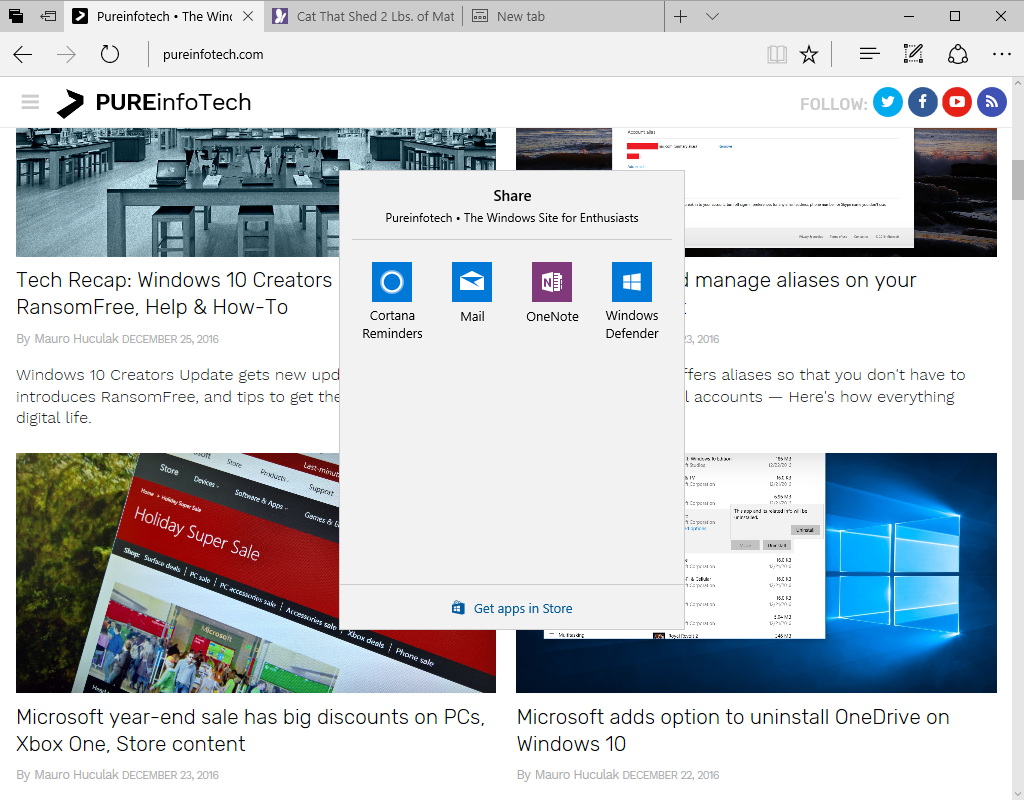The image size is (1024, 800).
Task: Share with Windows Defender
Action: pyautogui.click(x=632, y=301)
